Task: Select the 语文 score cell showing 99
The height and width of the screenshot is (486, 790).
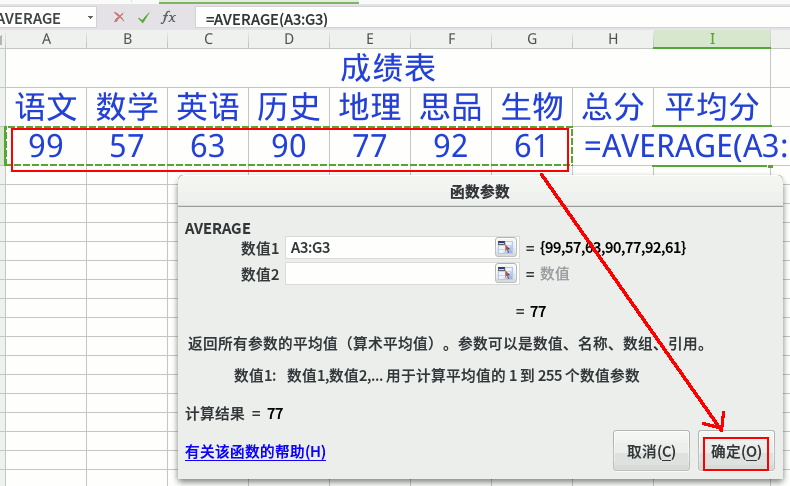Action: (46, 147)
